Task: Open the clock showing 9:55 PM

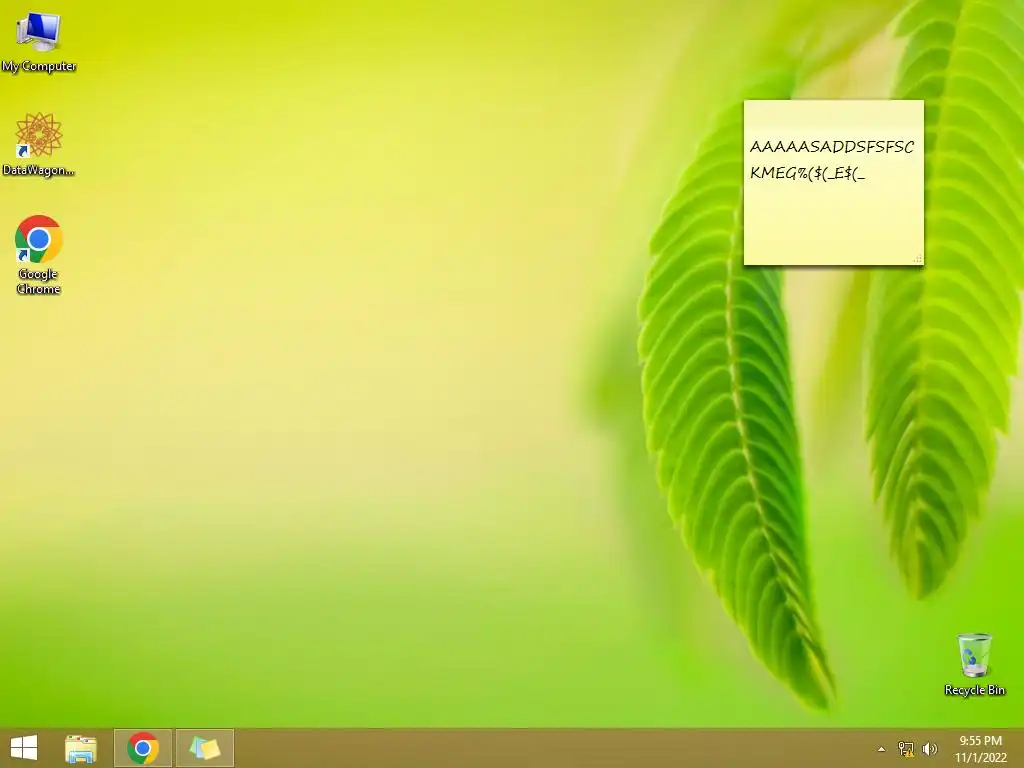Action: [980, 749]
